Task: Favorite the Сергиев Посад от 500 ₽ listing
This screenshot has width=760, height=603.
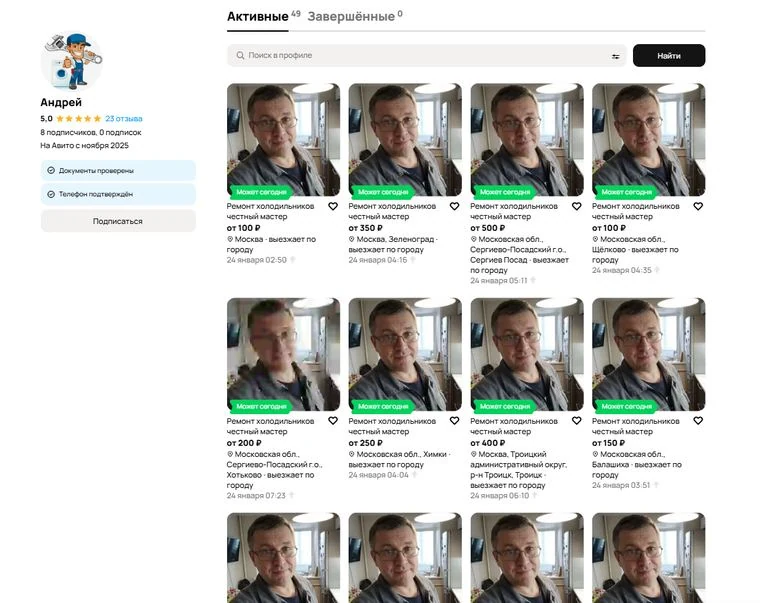Action: [576, 206]
